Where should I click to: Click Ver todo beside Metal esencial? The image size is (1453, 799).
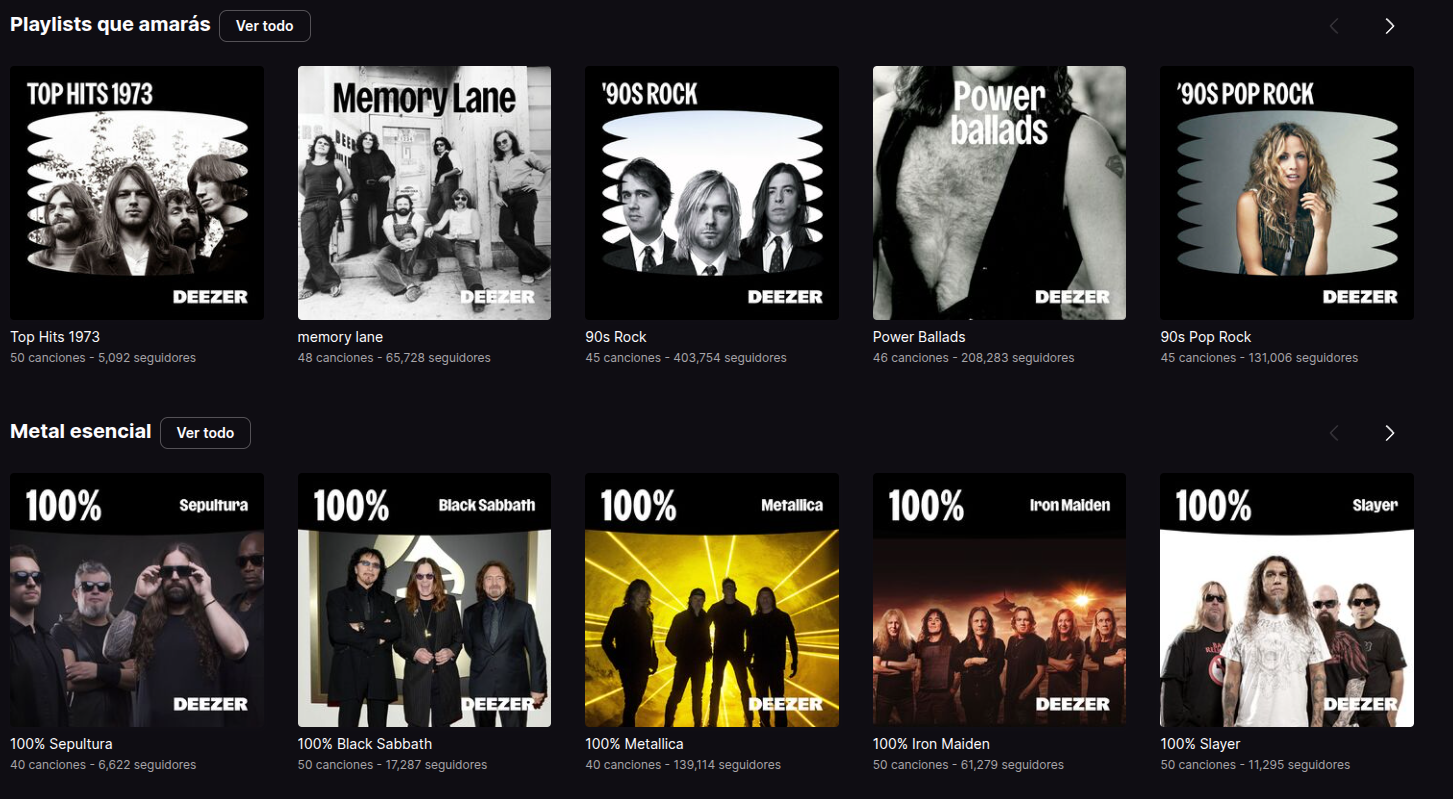pyautogui.click(x=205, y=433)
